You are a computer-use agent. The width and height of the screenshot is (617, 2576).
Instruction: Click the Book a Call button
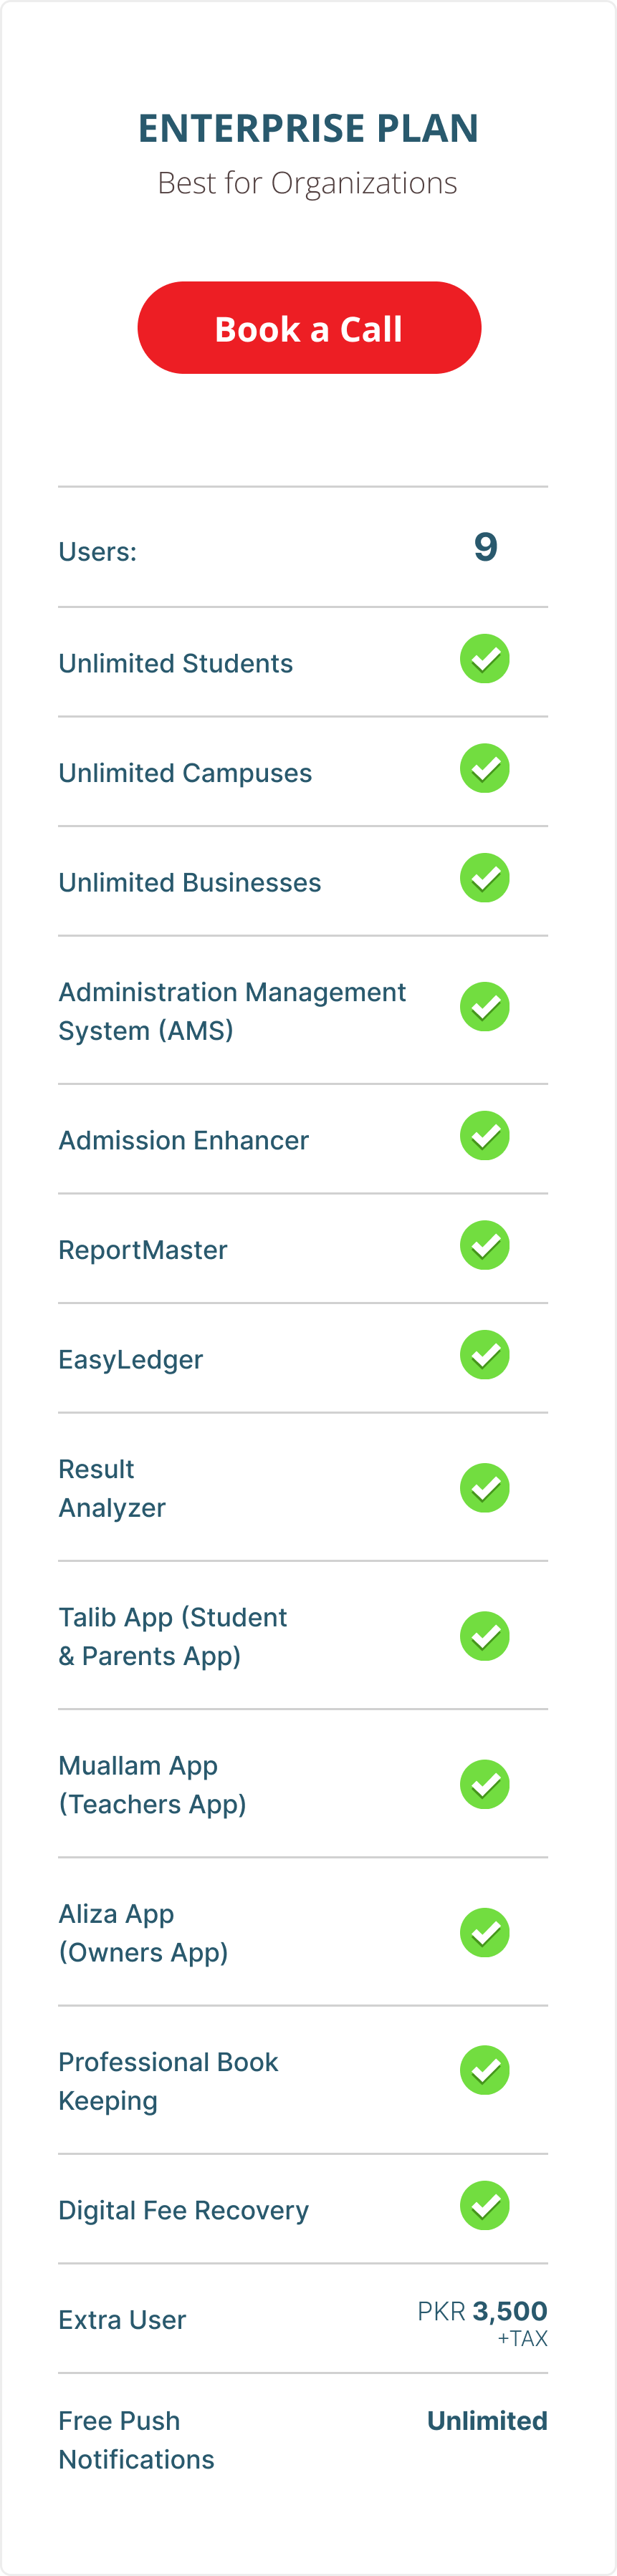click(309, 328)
